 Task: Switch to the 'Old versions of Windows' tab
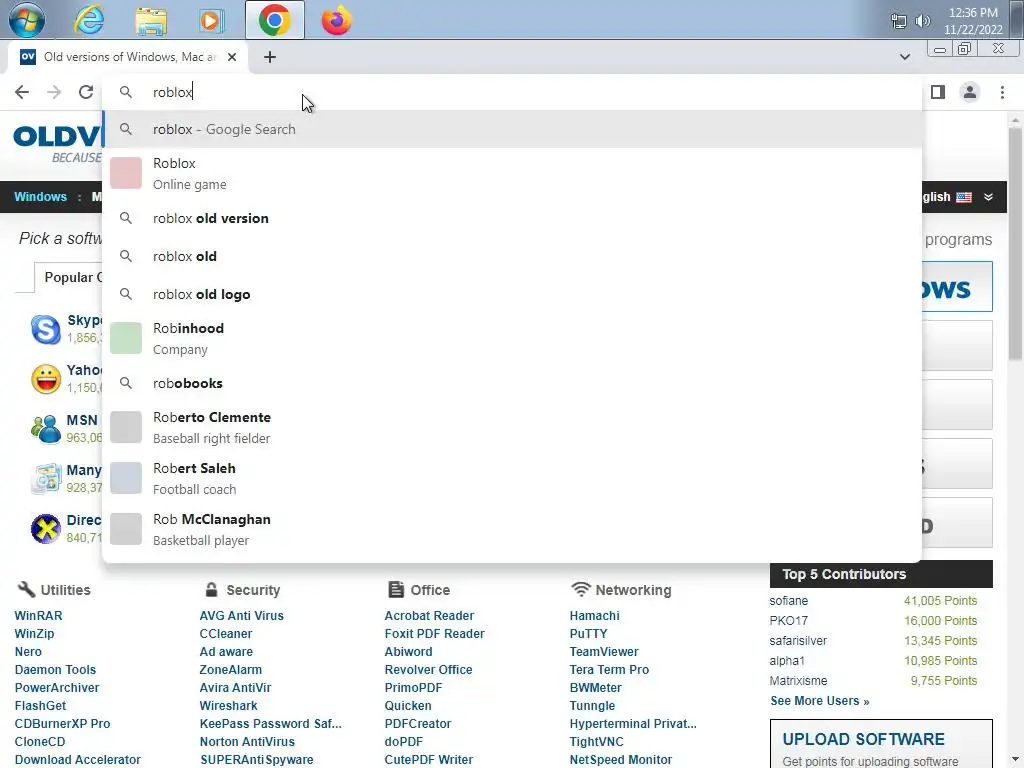pyautogui.click(x=128, y=57)
